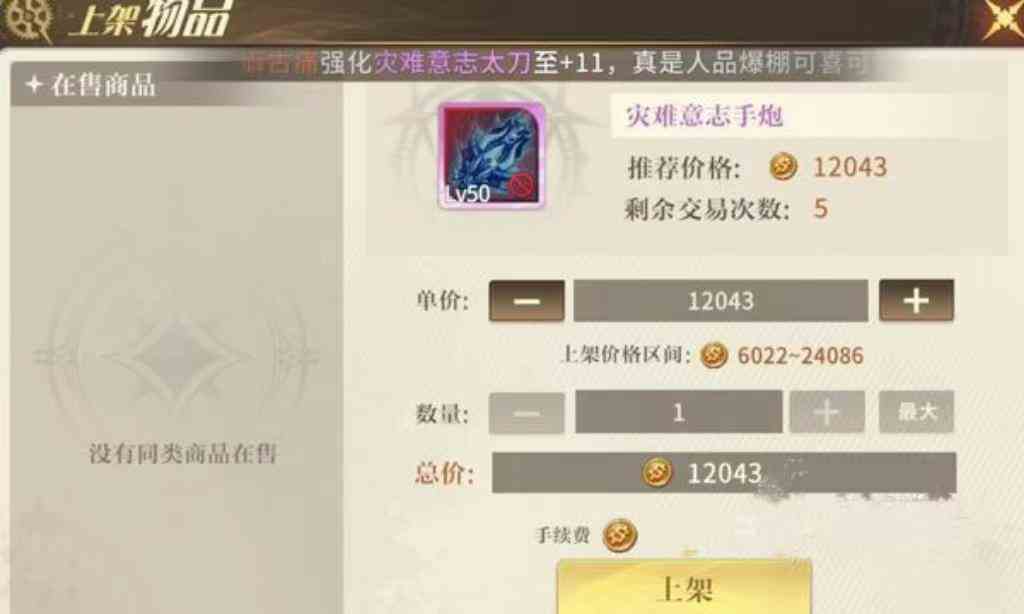Open the Lv50 hand cannon item icon
Image resolution: width=1024 pixels, height=614 pixels.
(491, 156)
